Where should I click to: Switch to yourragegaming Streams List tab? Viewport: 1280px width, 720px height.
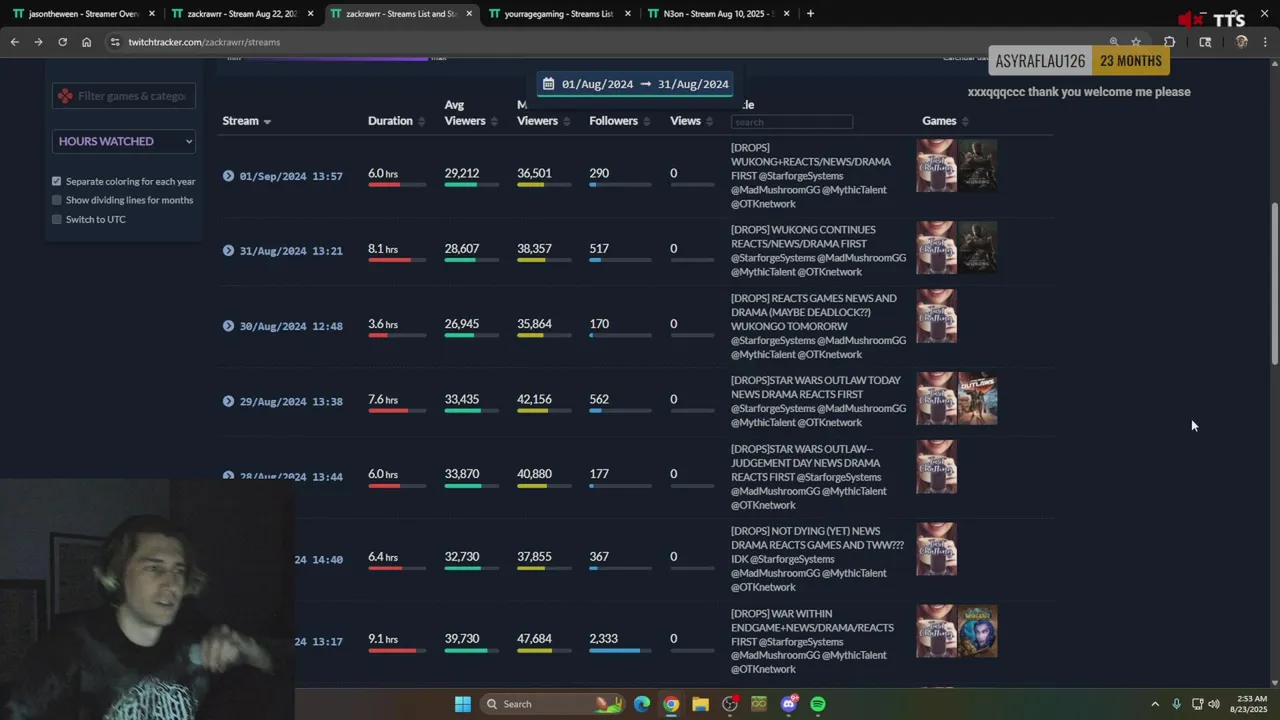(x=560, y=14)
